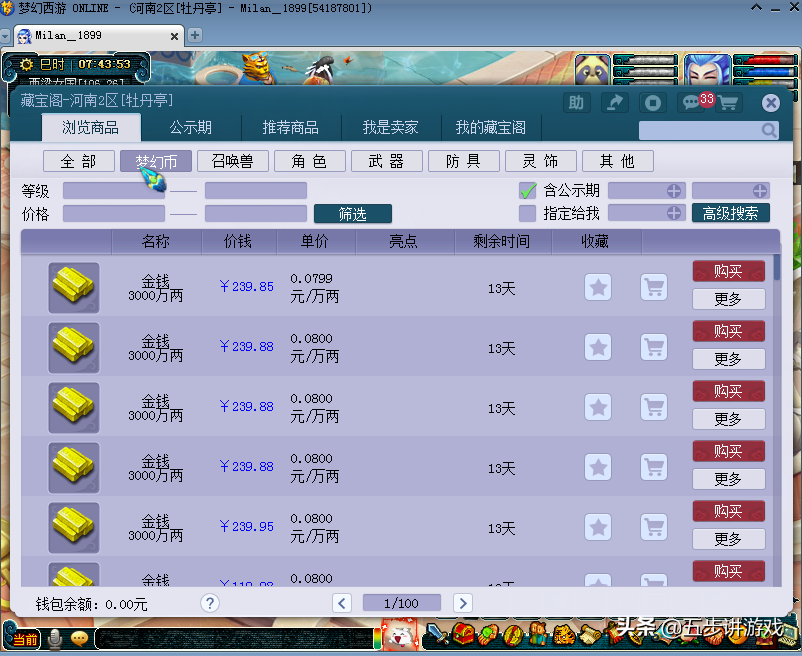Click the share arrow icon in header
This screenshot has height=656, width=802.
[614, 103]
